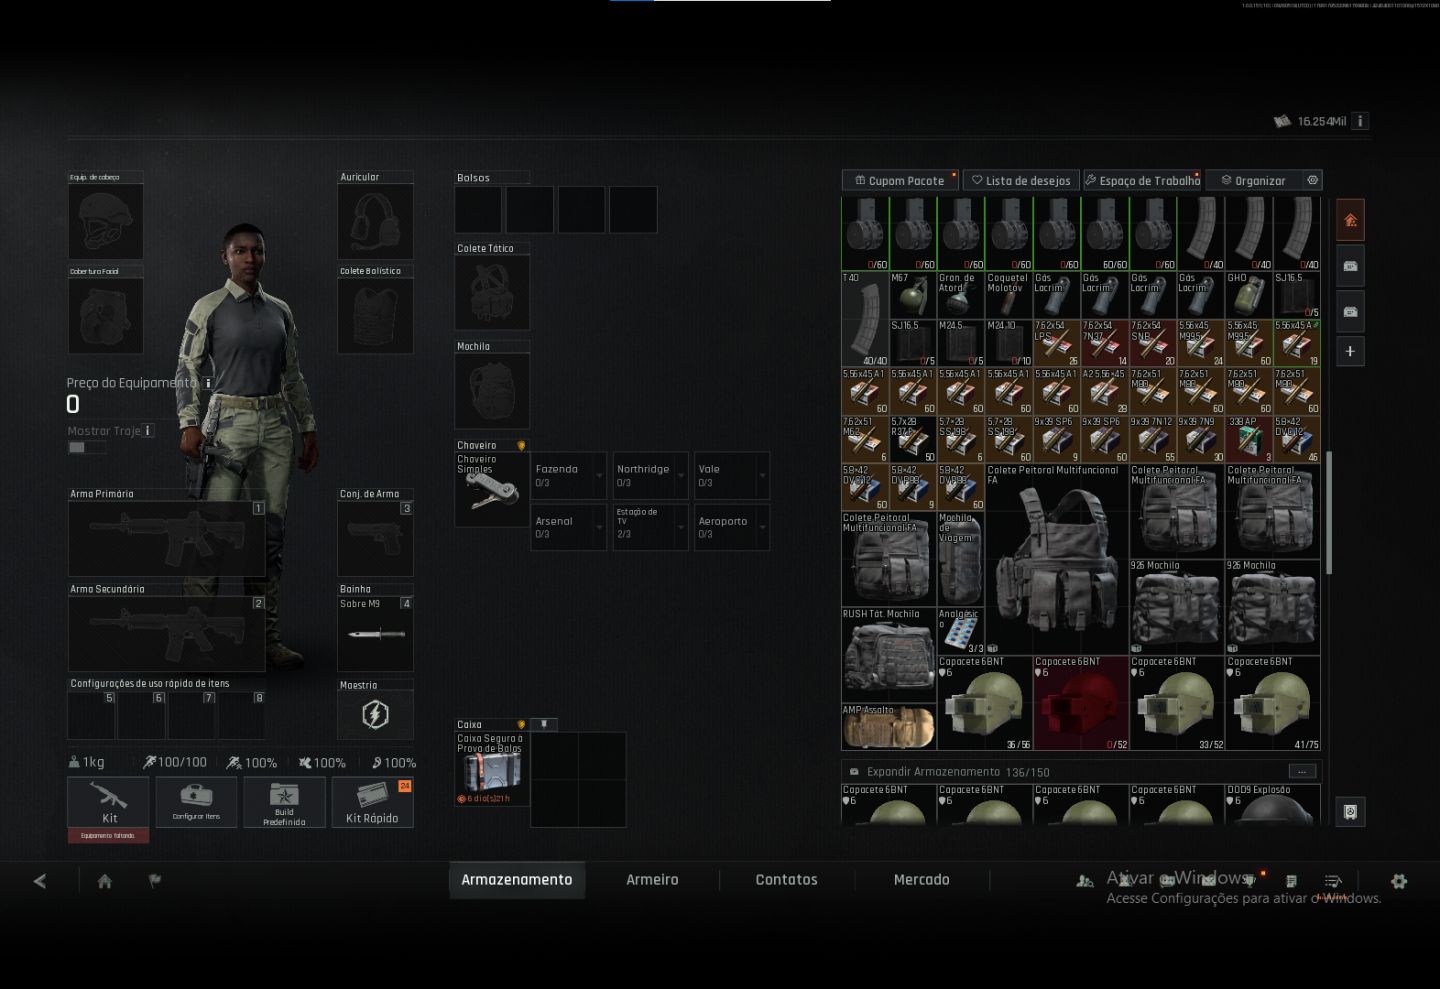
Task: Open the Maestria lightning icon
Action: (x=375, y=715)
